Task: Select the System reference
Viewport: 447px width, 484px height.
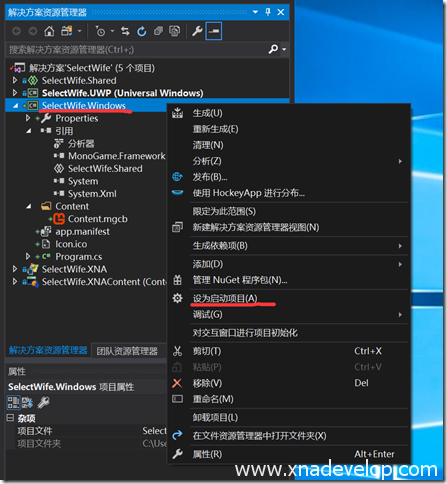Action: pos(83,181)
